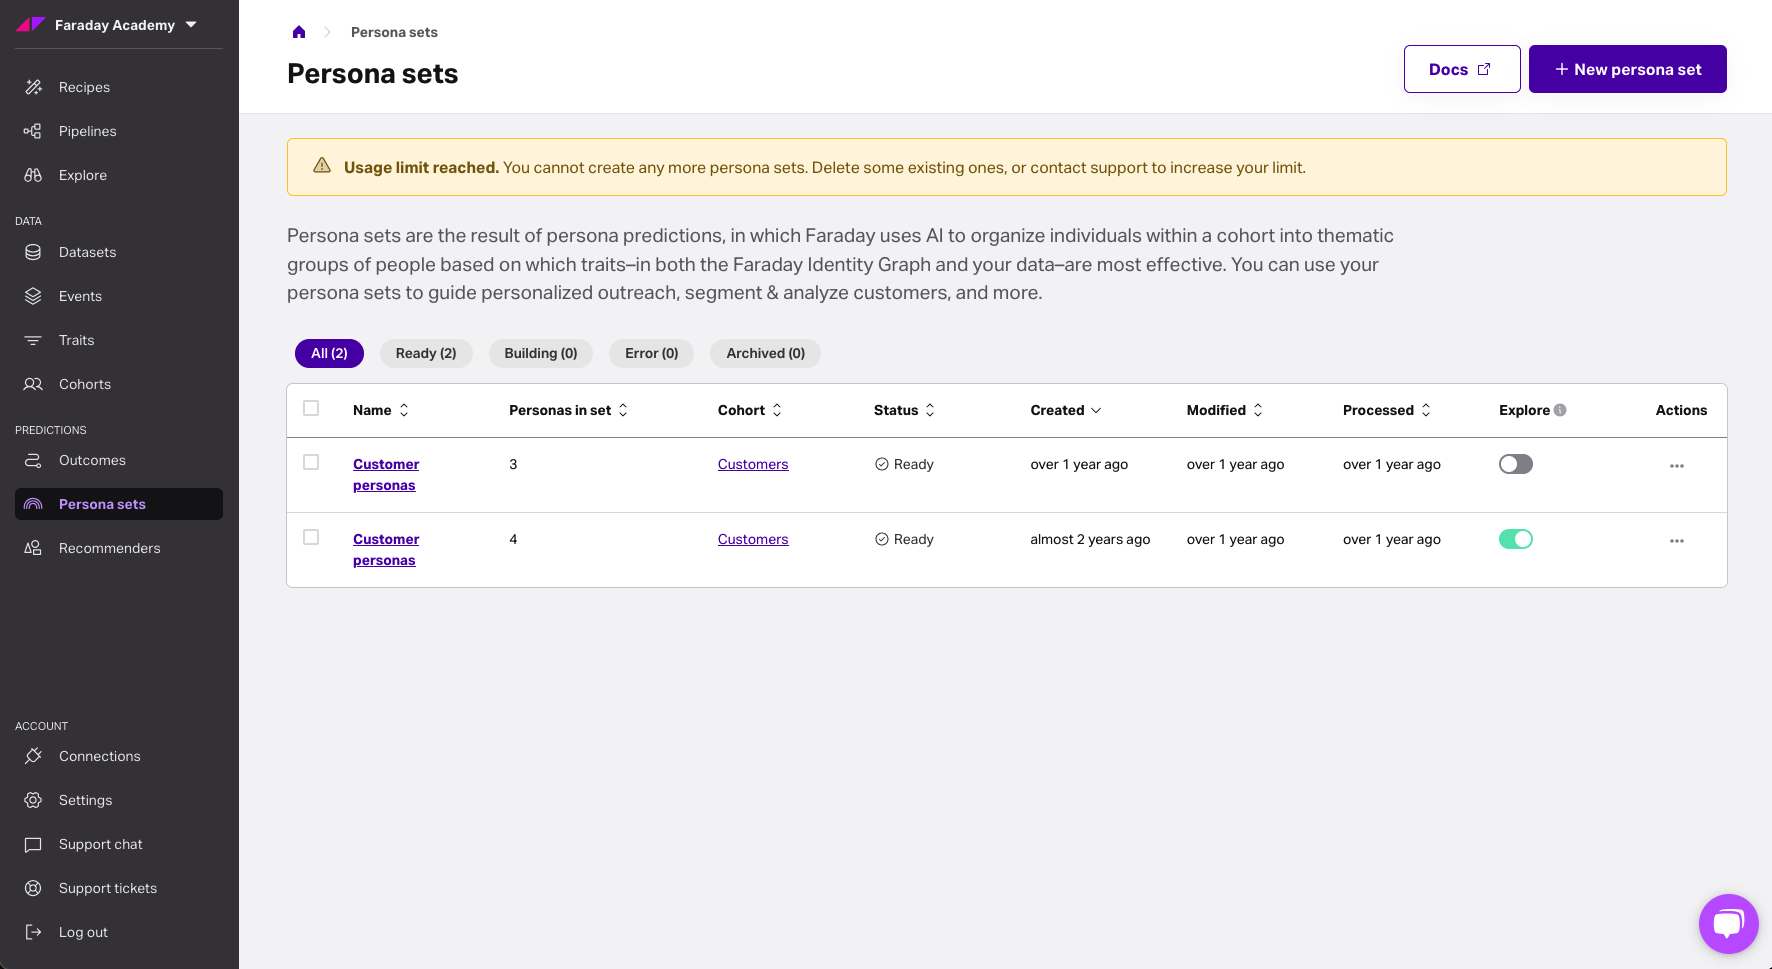Screen dimensions: 1772x969
Task: Check the select-all header checkbox
Action: (x=311, y=408)
